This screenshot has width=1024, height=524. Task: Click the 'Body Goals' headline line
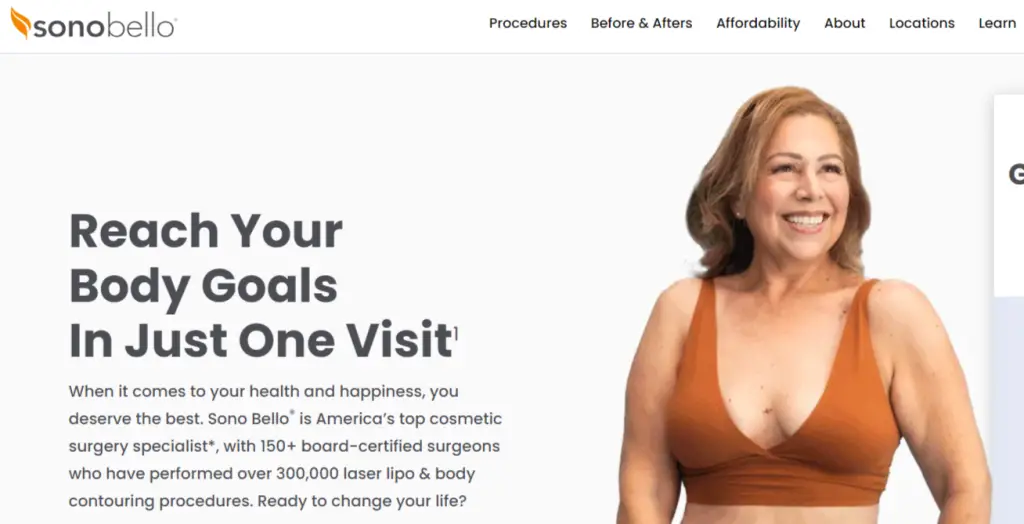pyautogui.click(x=203, y=286)
